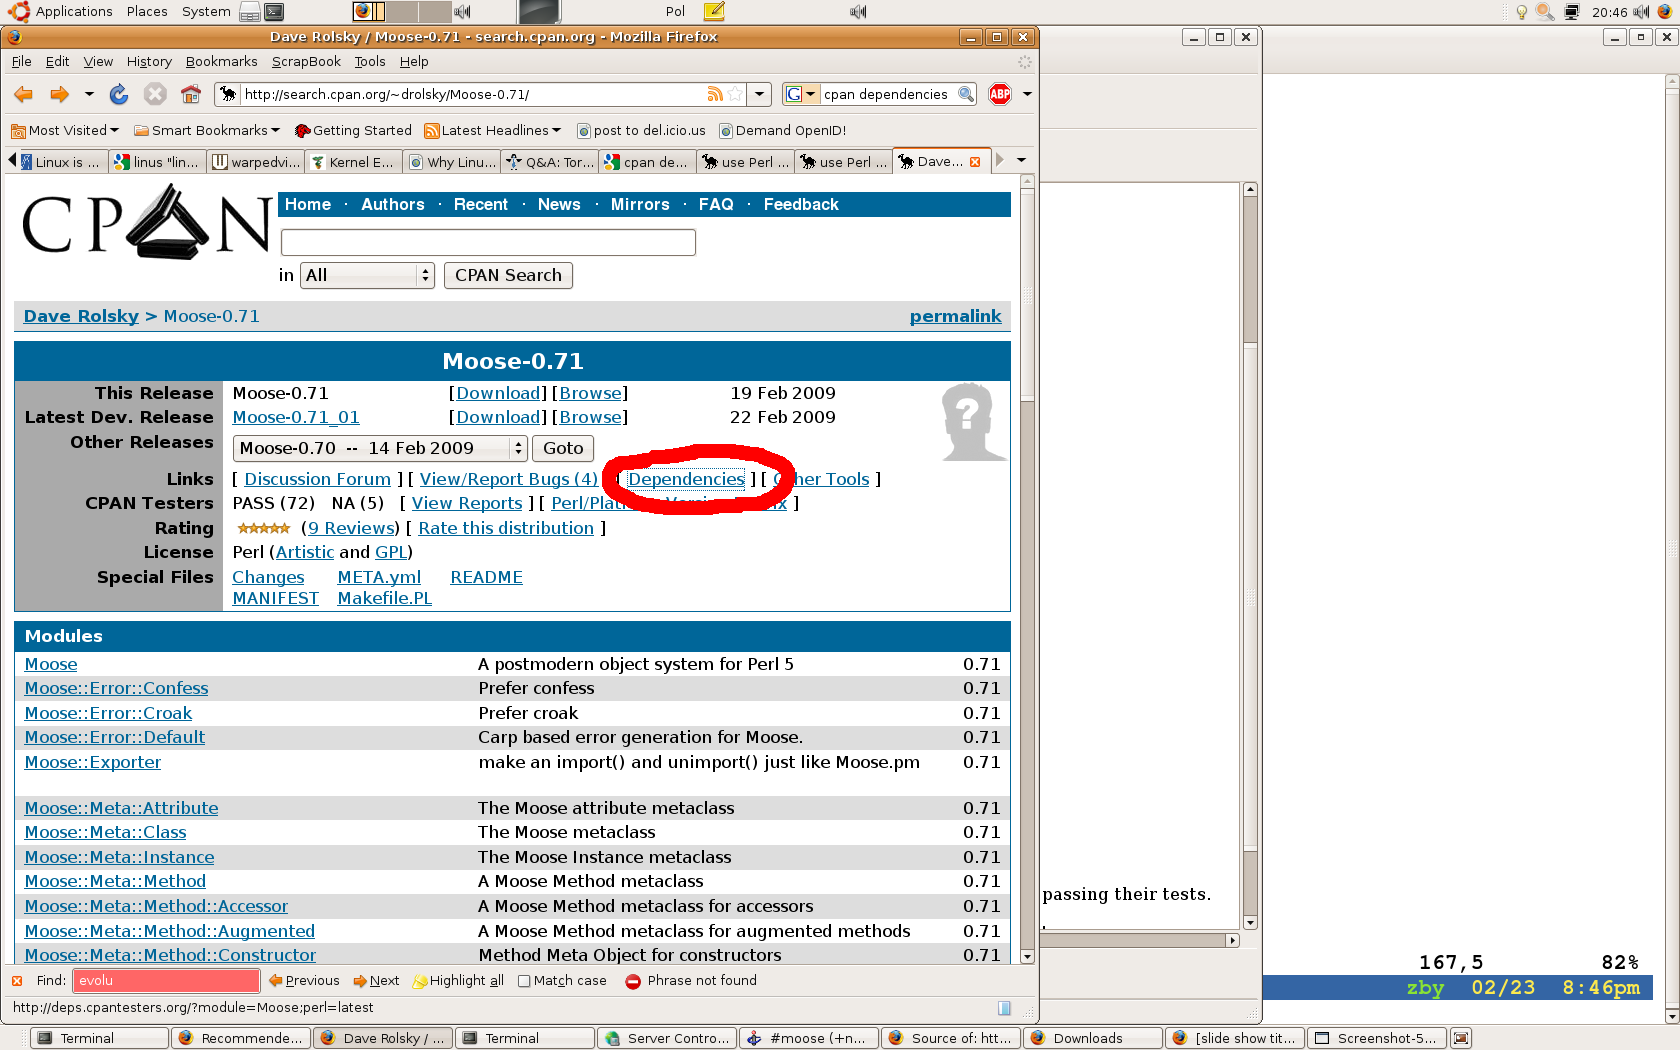
Task: Click the Ubuntu Applications menu logo
Action: click(19, 11)
